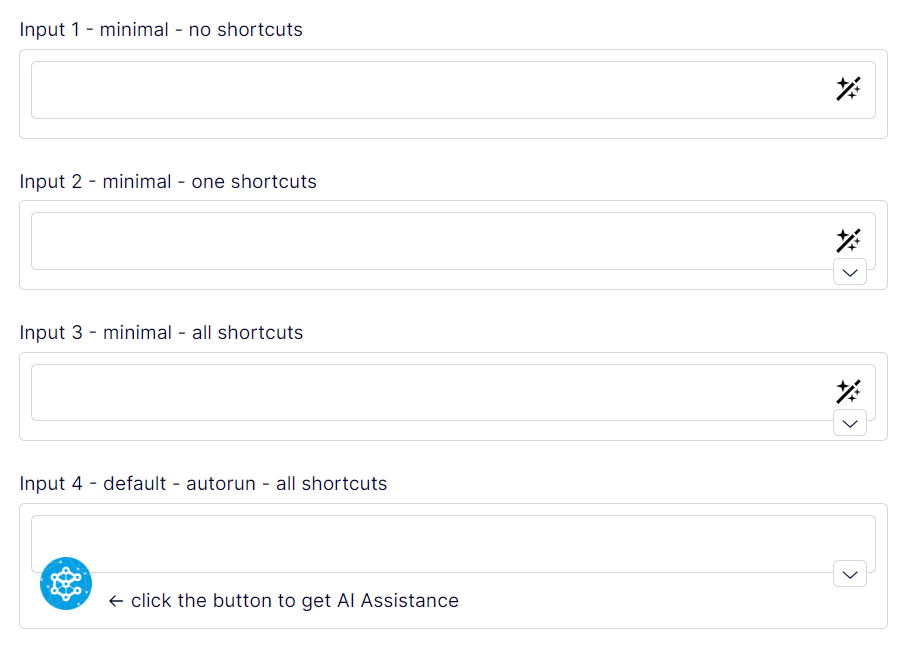Screen dimensions: 901x646
Task: Click the left arrow symbol beside AI Assistance hint
Action: 116,601
